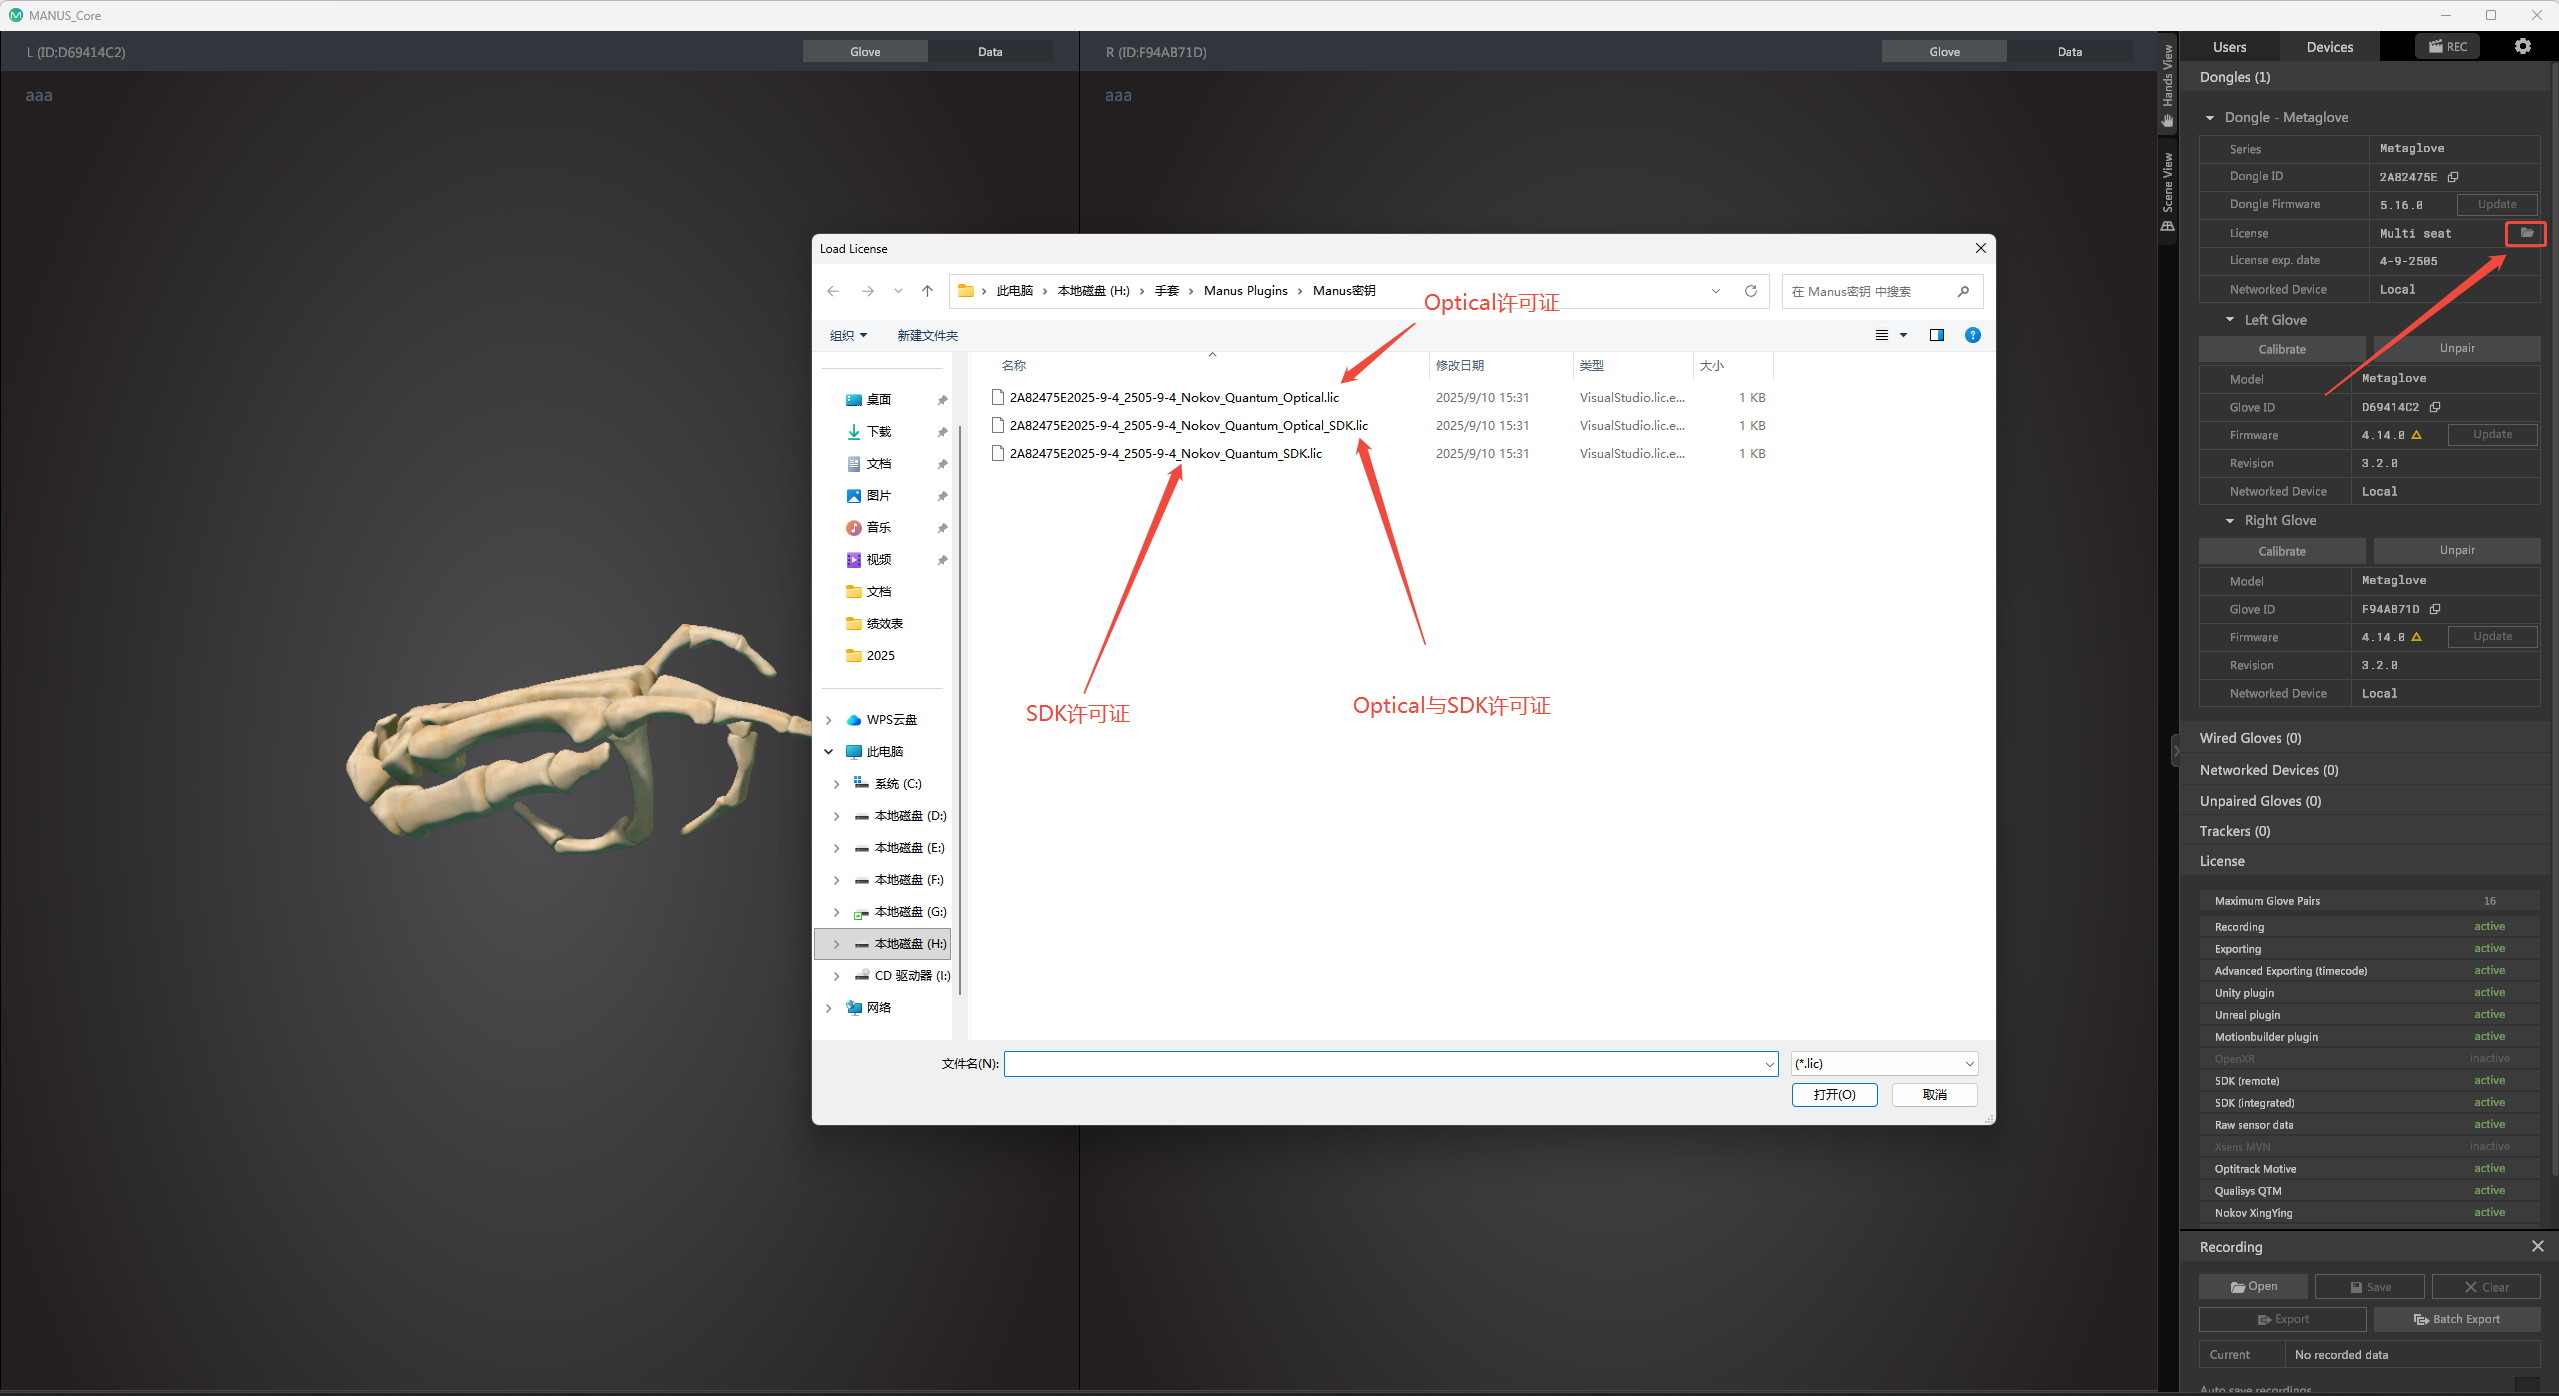2559x1396 pixels.
Task: Open the license folder icon beside Multi seat
Action: [x=2526, y=233]
